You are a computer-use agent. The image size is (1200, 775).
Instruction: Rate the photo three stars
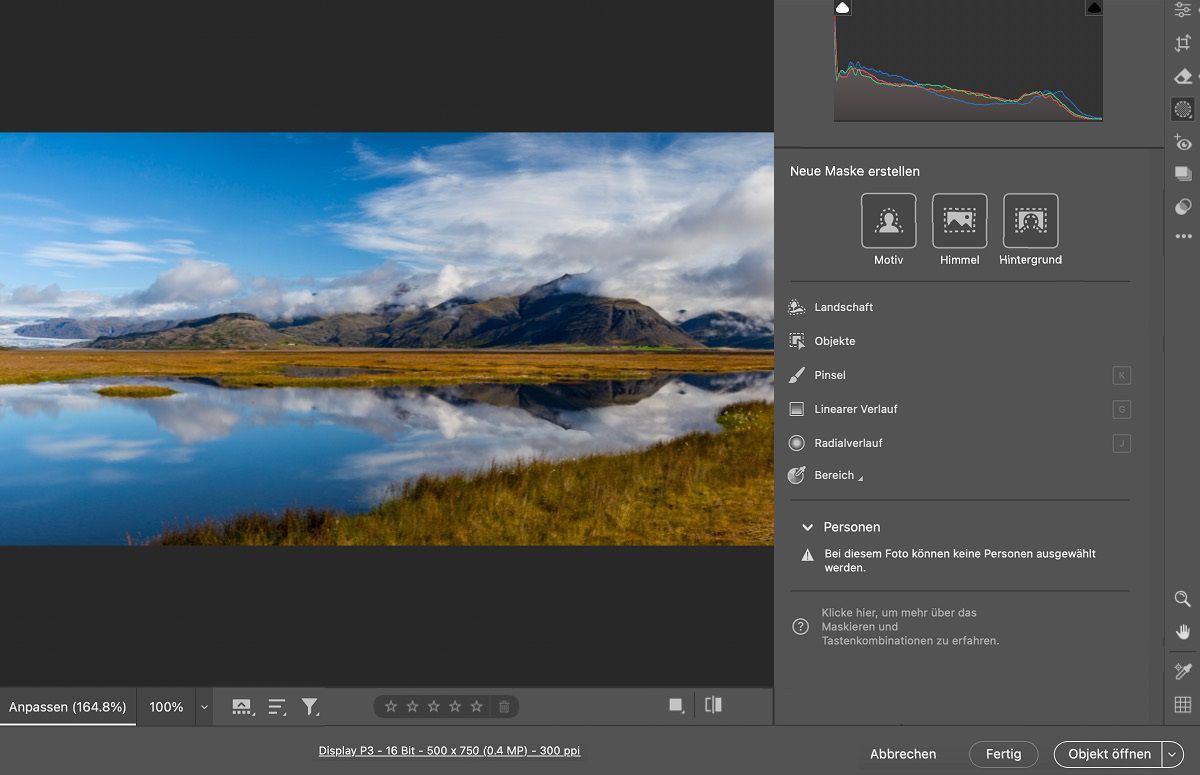click(434, 707)
